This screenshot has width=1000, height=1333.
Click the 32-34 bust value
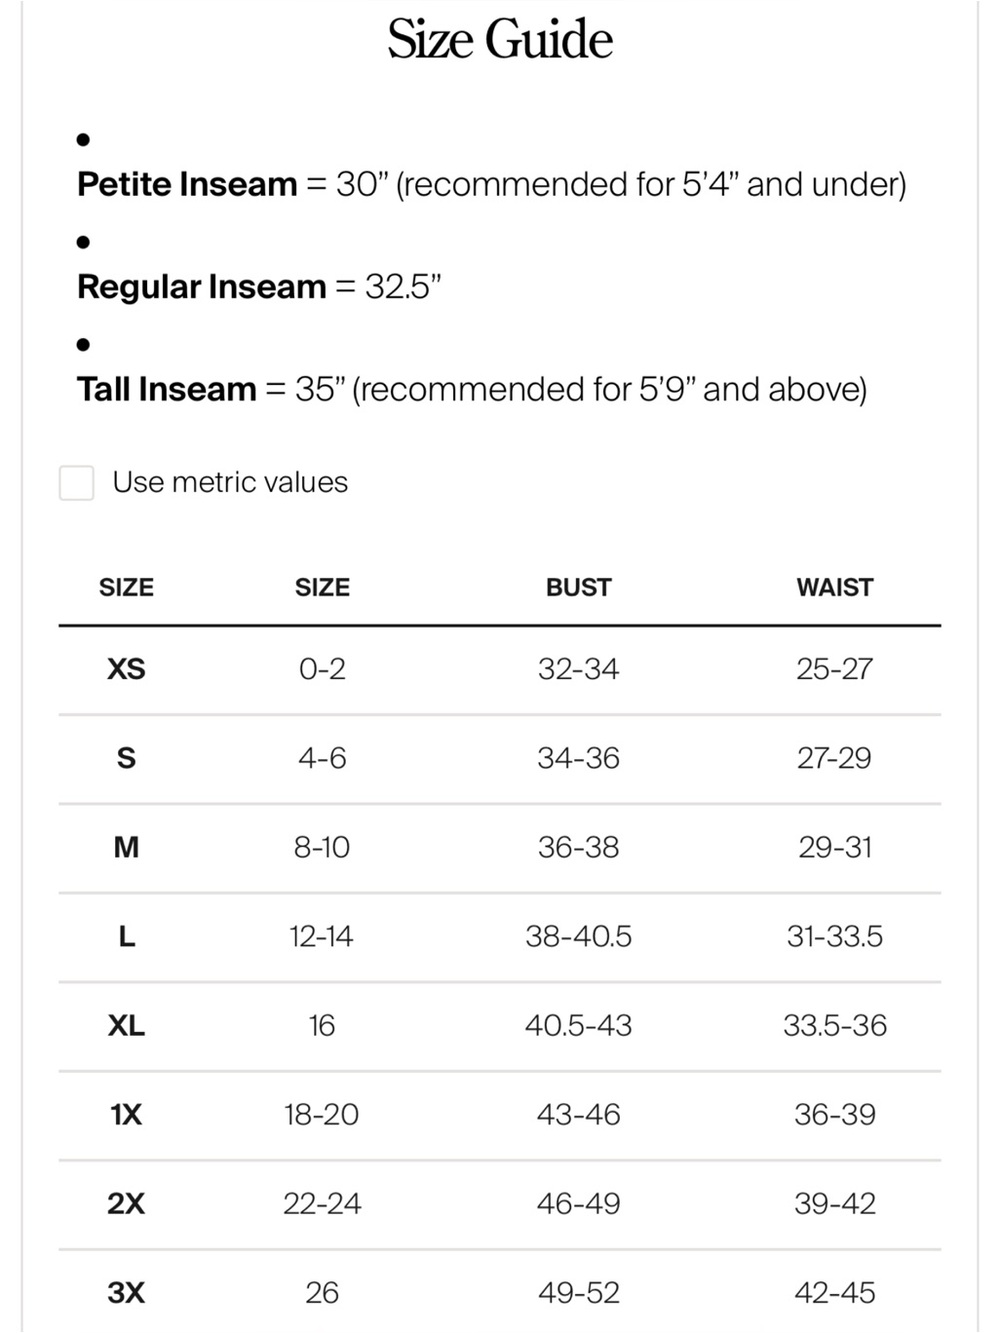coord(578,669)
